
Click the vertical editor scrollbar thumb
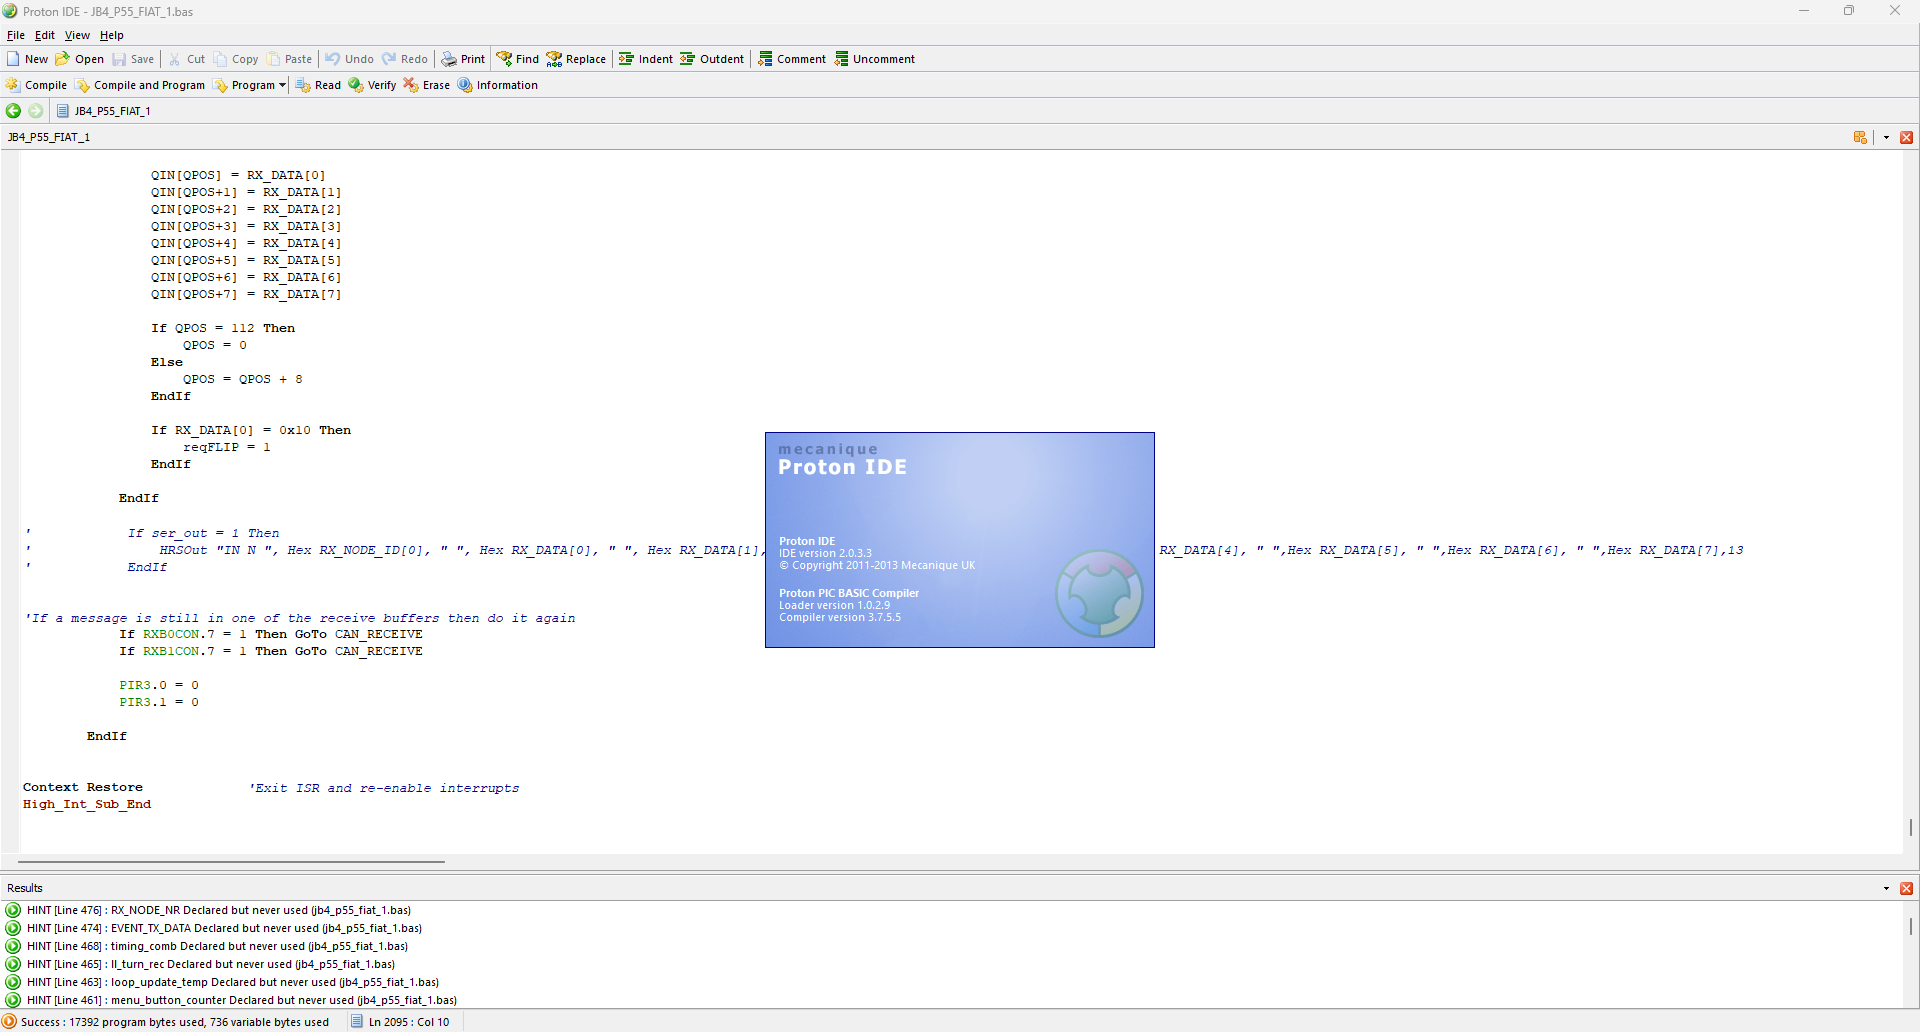[x=1910, y=827]
